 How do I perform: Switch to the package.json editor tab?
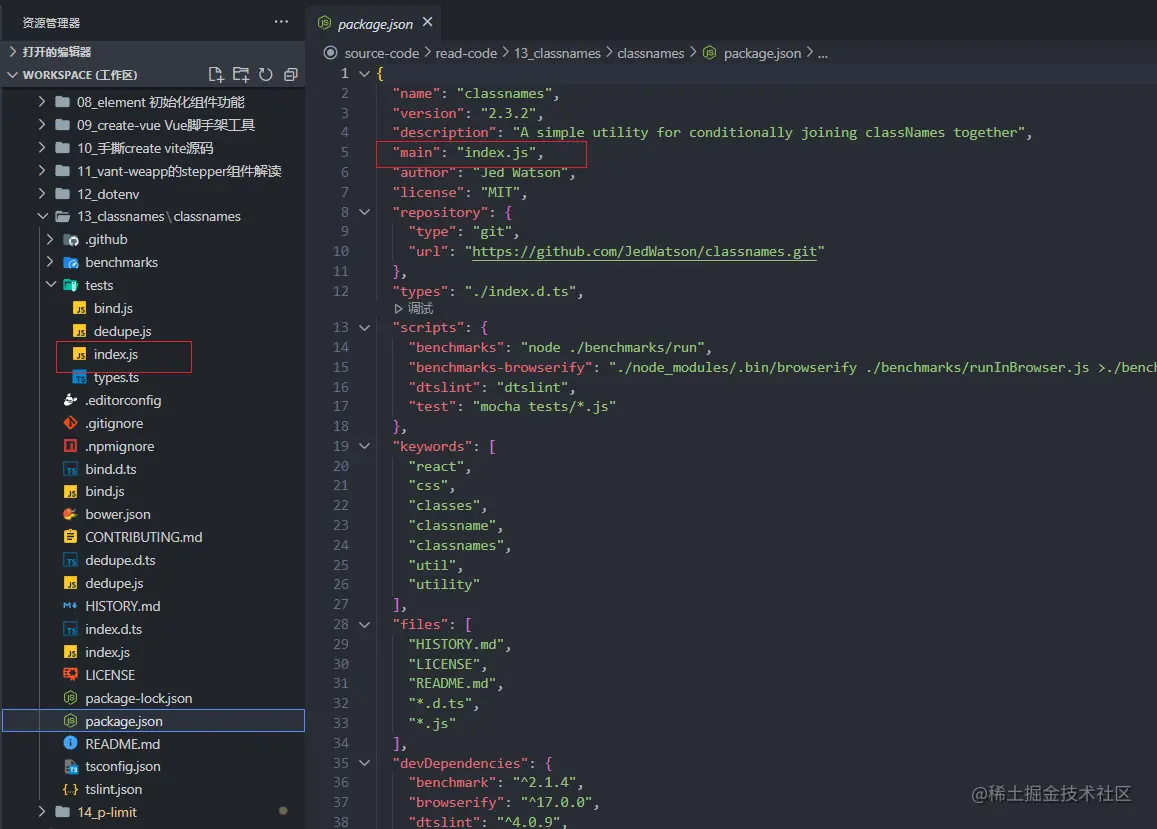pyautogui.click(x=375, y=24)
